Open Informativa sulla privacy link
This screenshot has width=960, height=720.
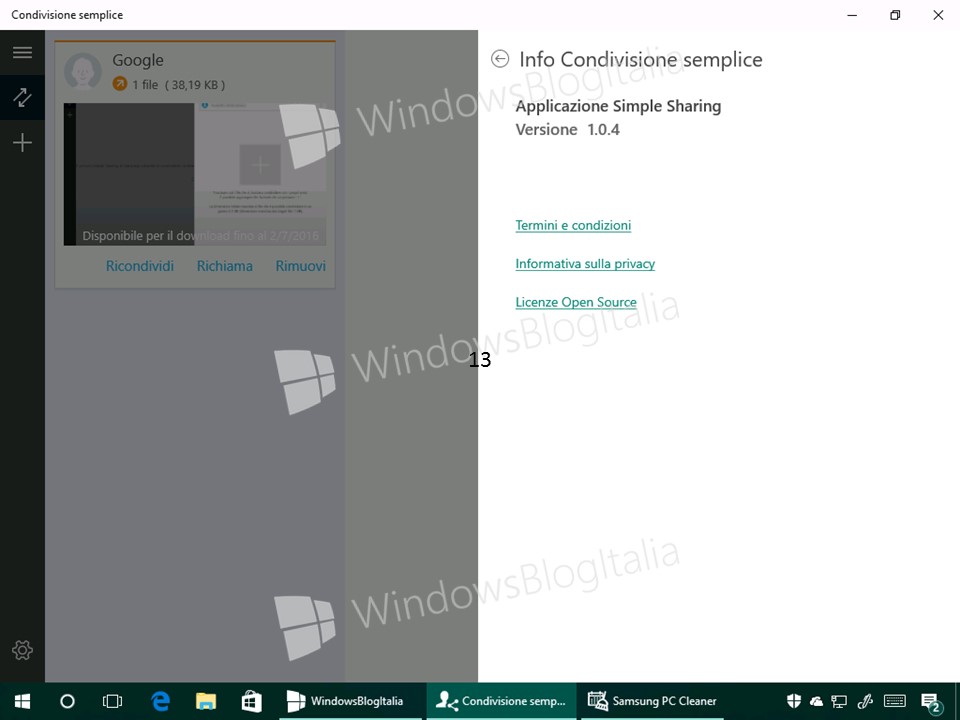click(x=585, y=264)
